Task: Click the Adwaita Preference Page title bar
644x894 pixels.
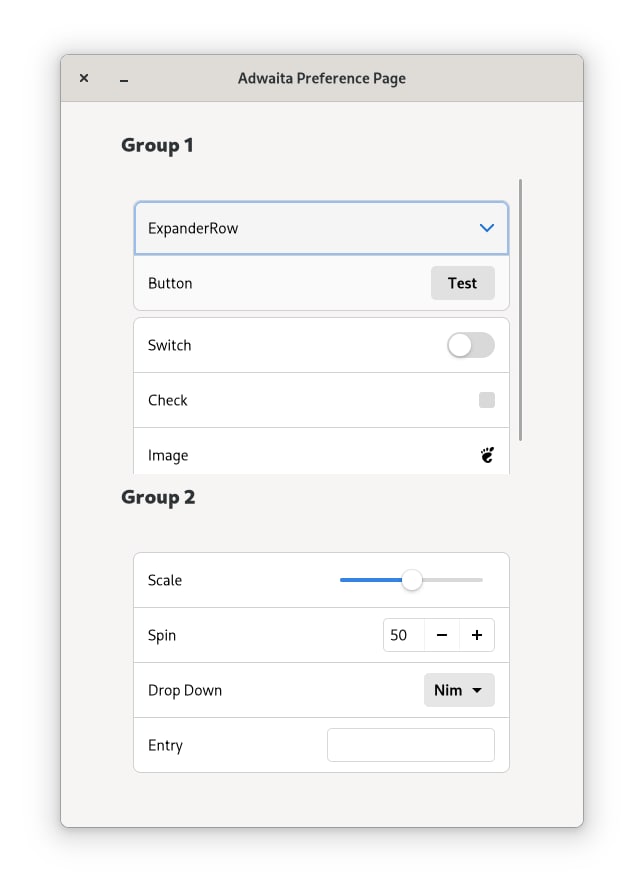Action: coord(322,78)
